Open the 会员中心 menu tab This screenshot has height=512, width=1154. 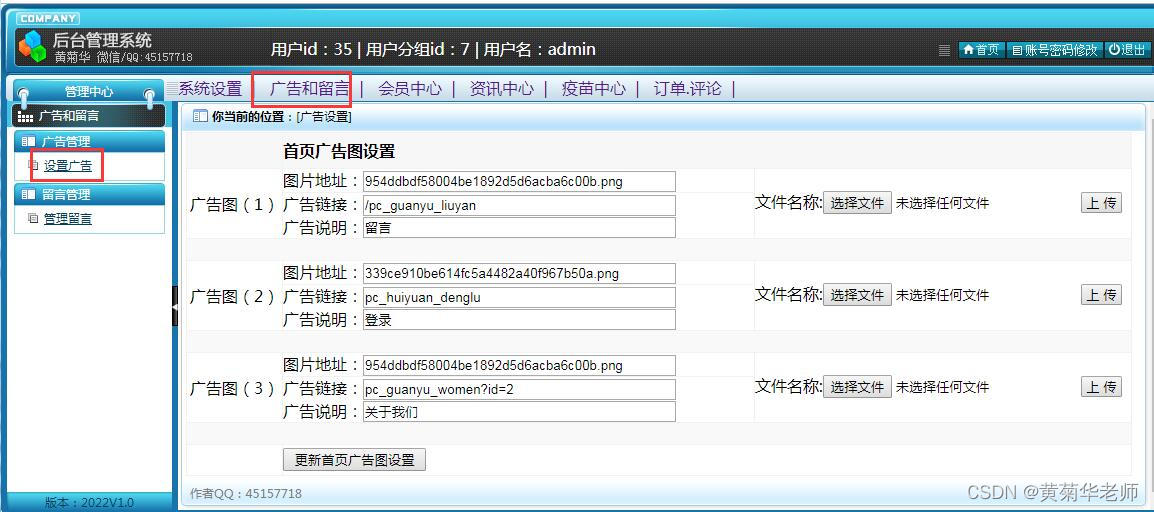coord(410,89)
